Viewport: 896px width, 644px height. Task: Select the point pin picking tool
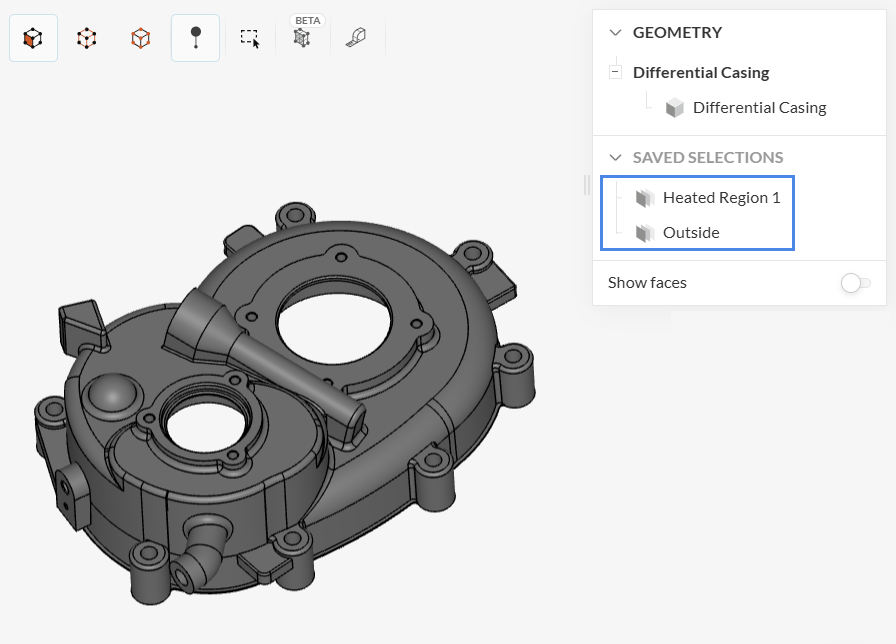[x=195, y=38]
